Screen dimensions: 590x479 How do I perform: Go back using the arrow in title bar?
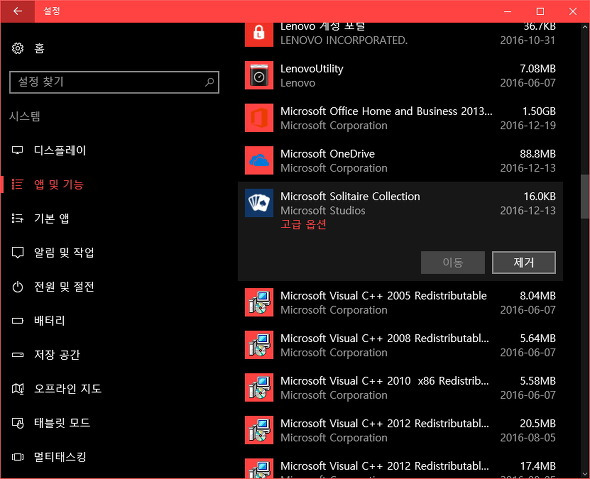click(17, 11)
